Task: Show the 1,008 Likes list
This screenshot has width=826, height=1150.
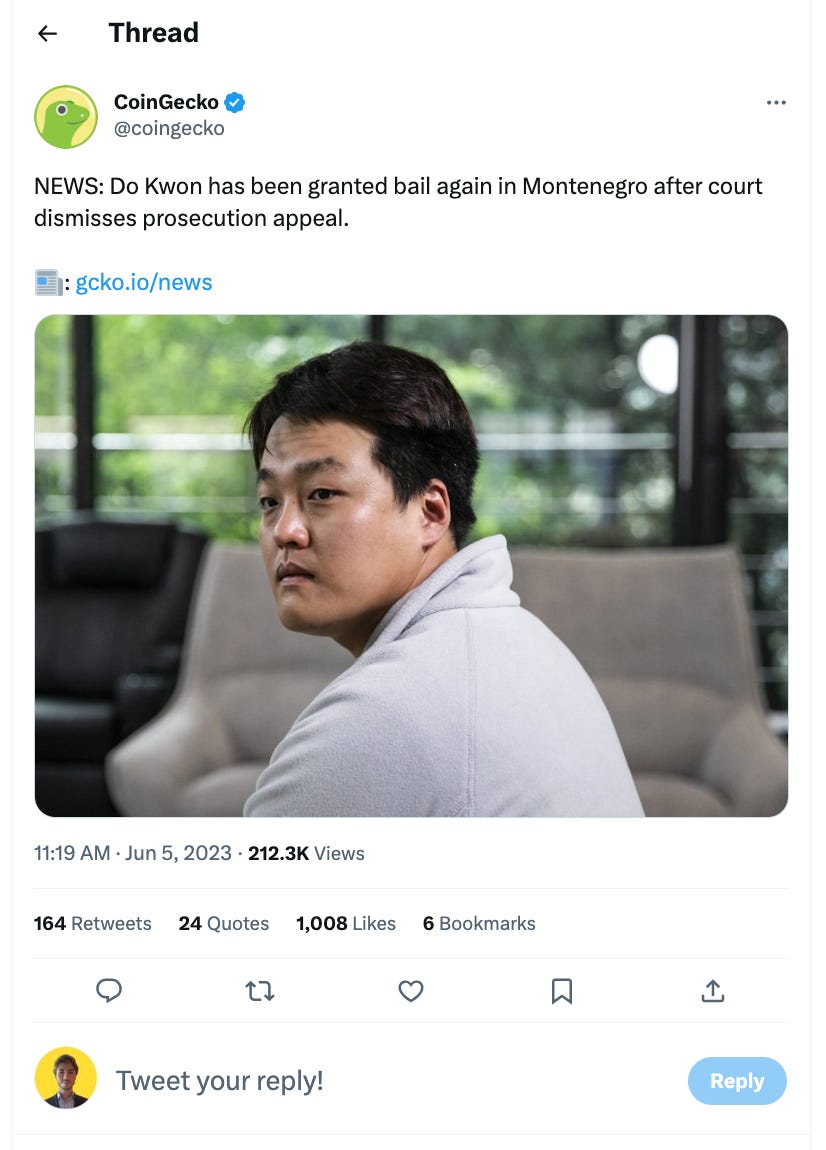Action: coord(346,923)
